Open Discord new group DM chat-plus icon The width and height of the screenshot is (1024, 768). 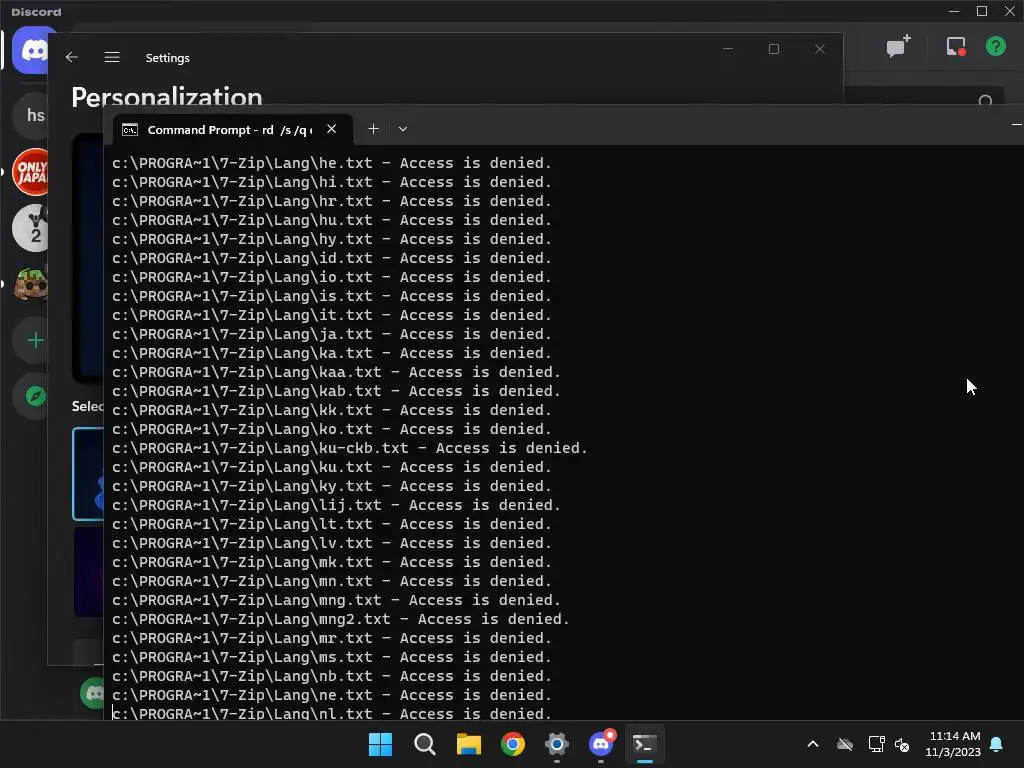[898, 46]
